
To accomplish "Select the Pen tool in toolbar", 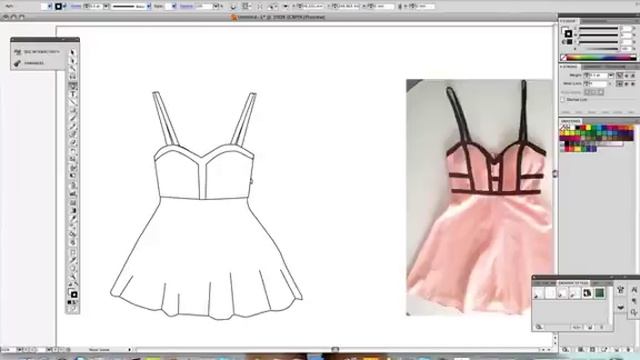I will 73,86.
